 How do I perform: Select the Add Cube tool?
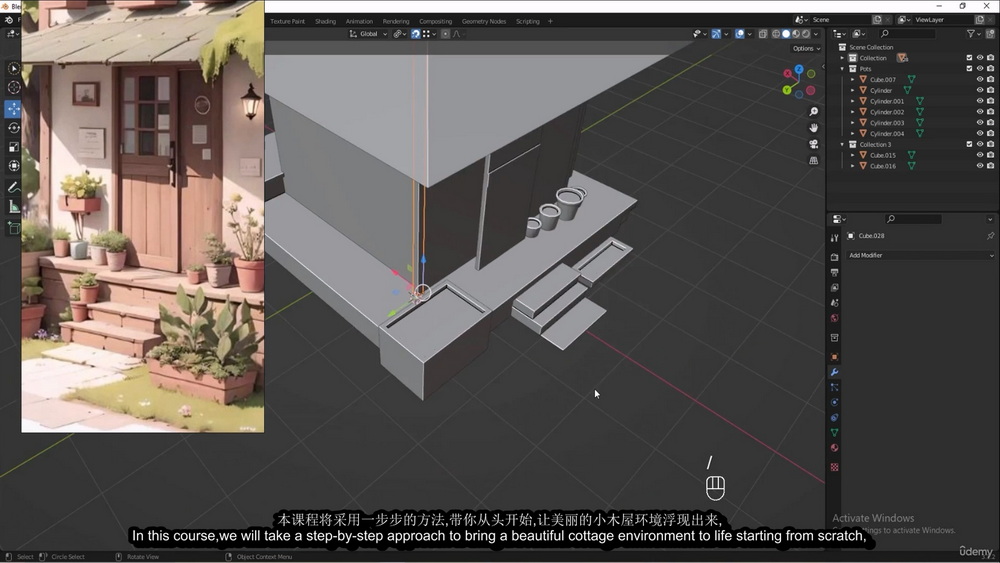(x=13, y=228)
